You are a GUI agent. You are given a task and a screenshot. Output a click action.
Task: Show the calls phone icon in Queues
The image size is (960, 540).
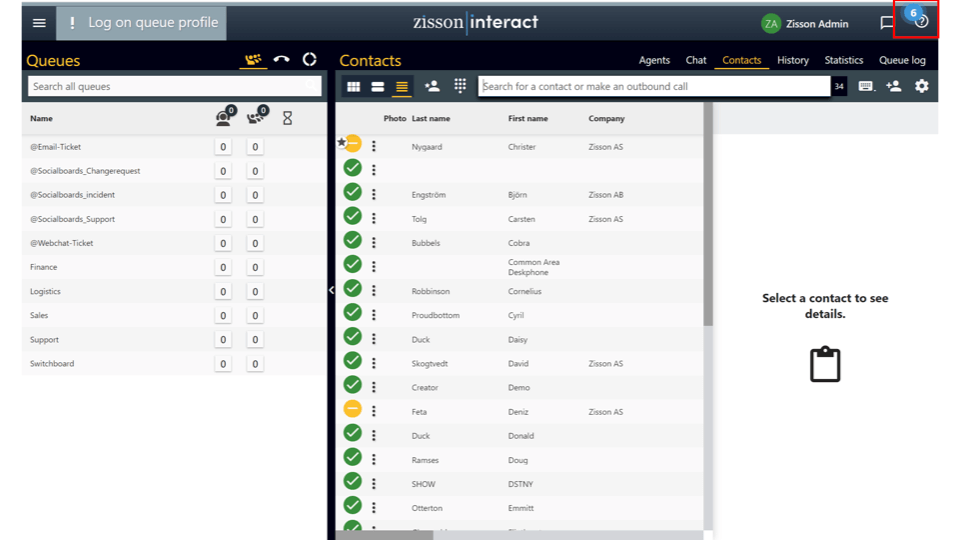click(x=282, y=59)
